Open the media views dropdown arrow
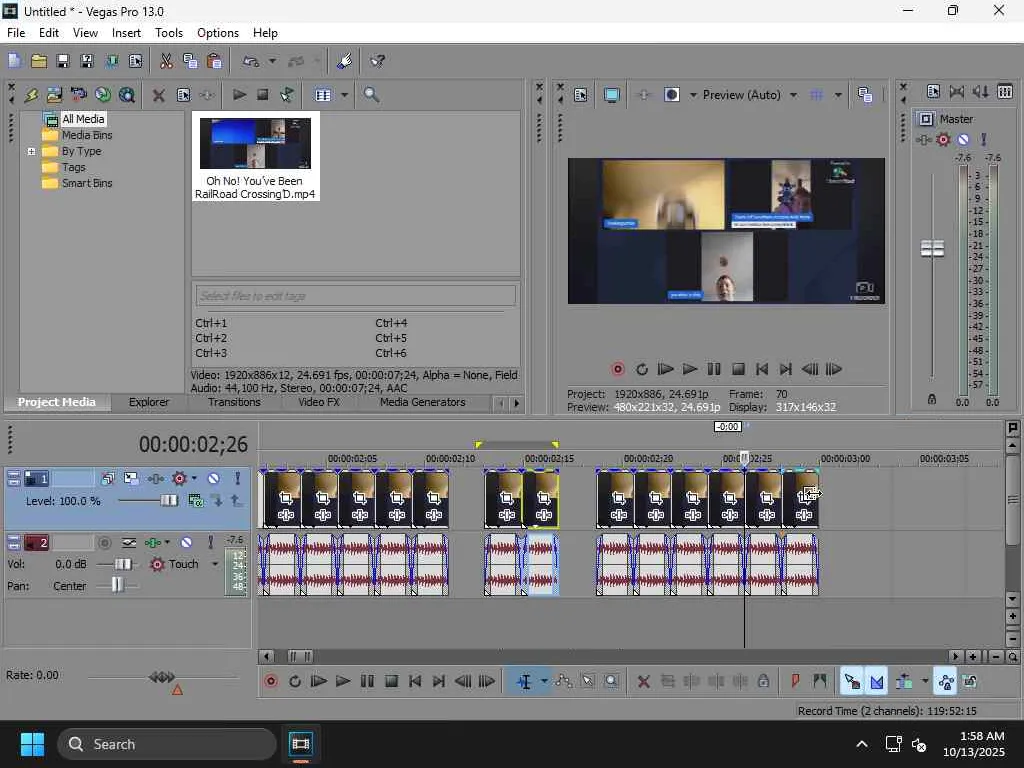This screenshot has height=768, width=1024. pos(344,95)
